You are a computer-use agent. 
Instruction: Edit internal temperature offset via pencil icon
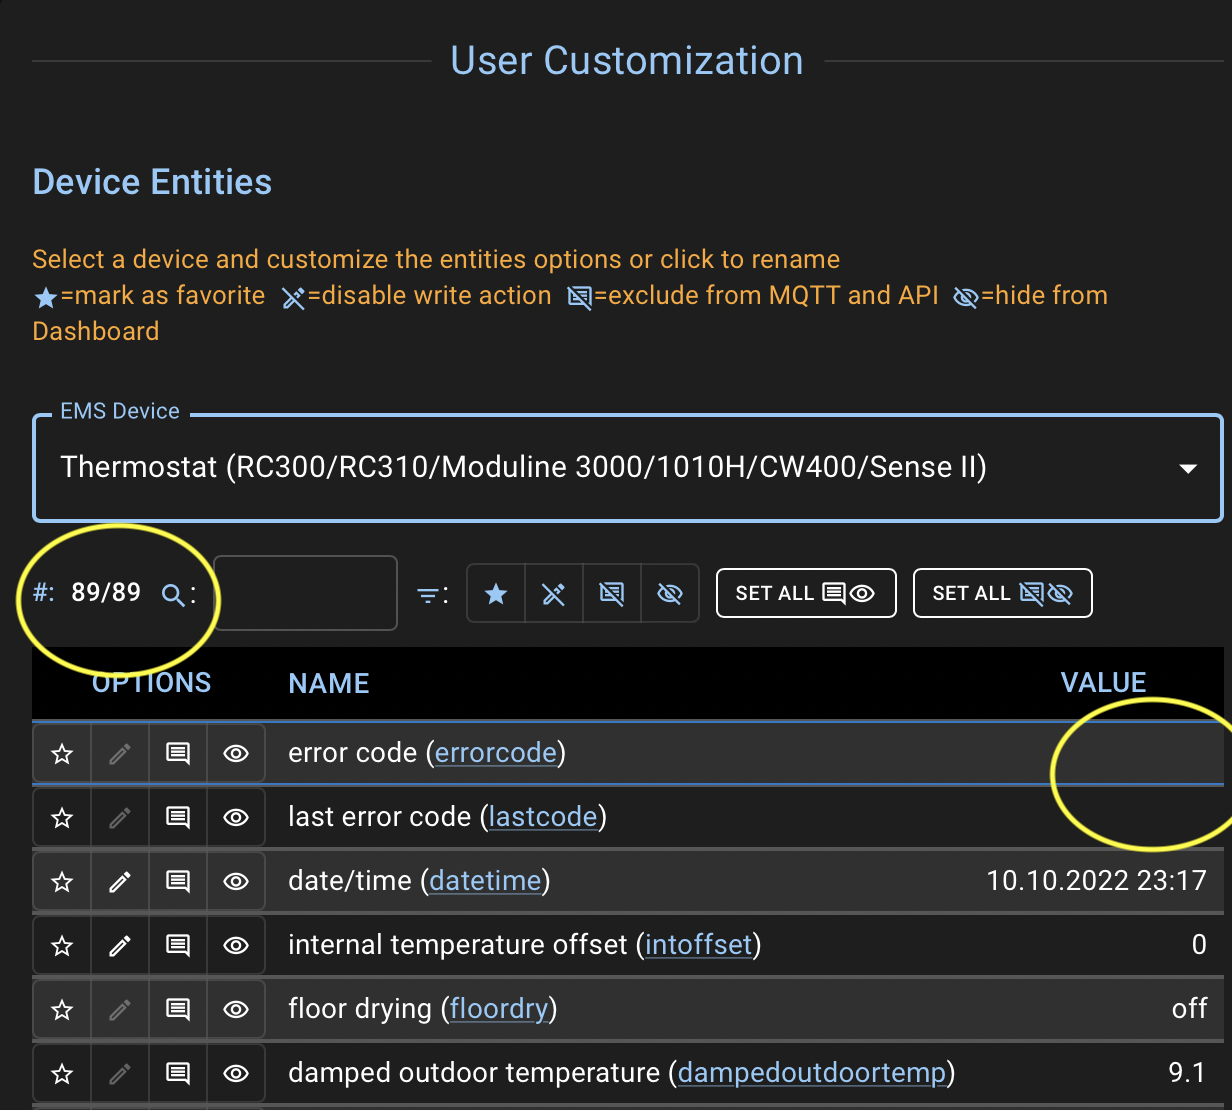[119, 945]
